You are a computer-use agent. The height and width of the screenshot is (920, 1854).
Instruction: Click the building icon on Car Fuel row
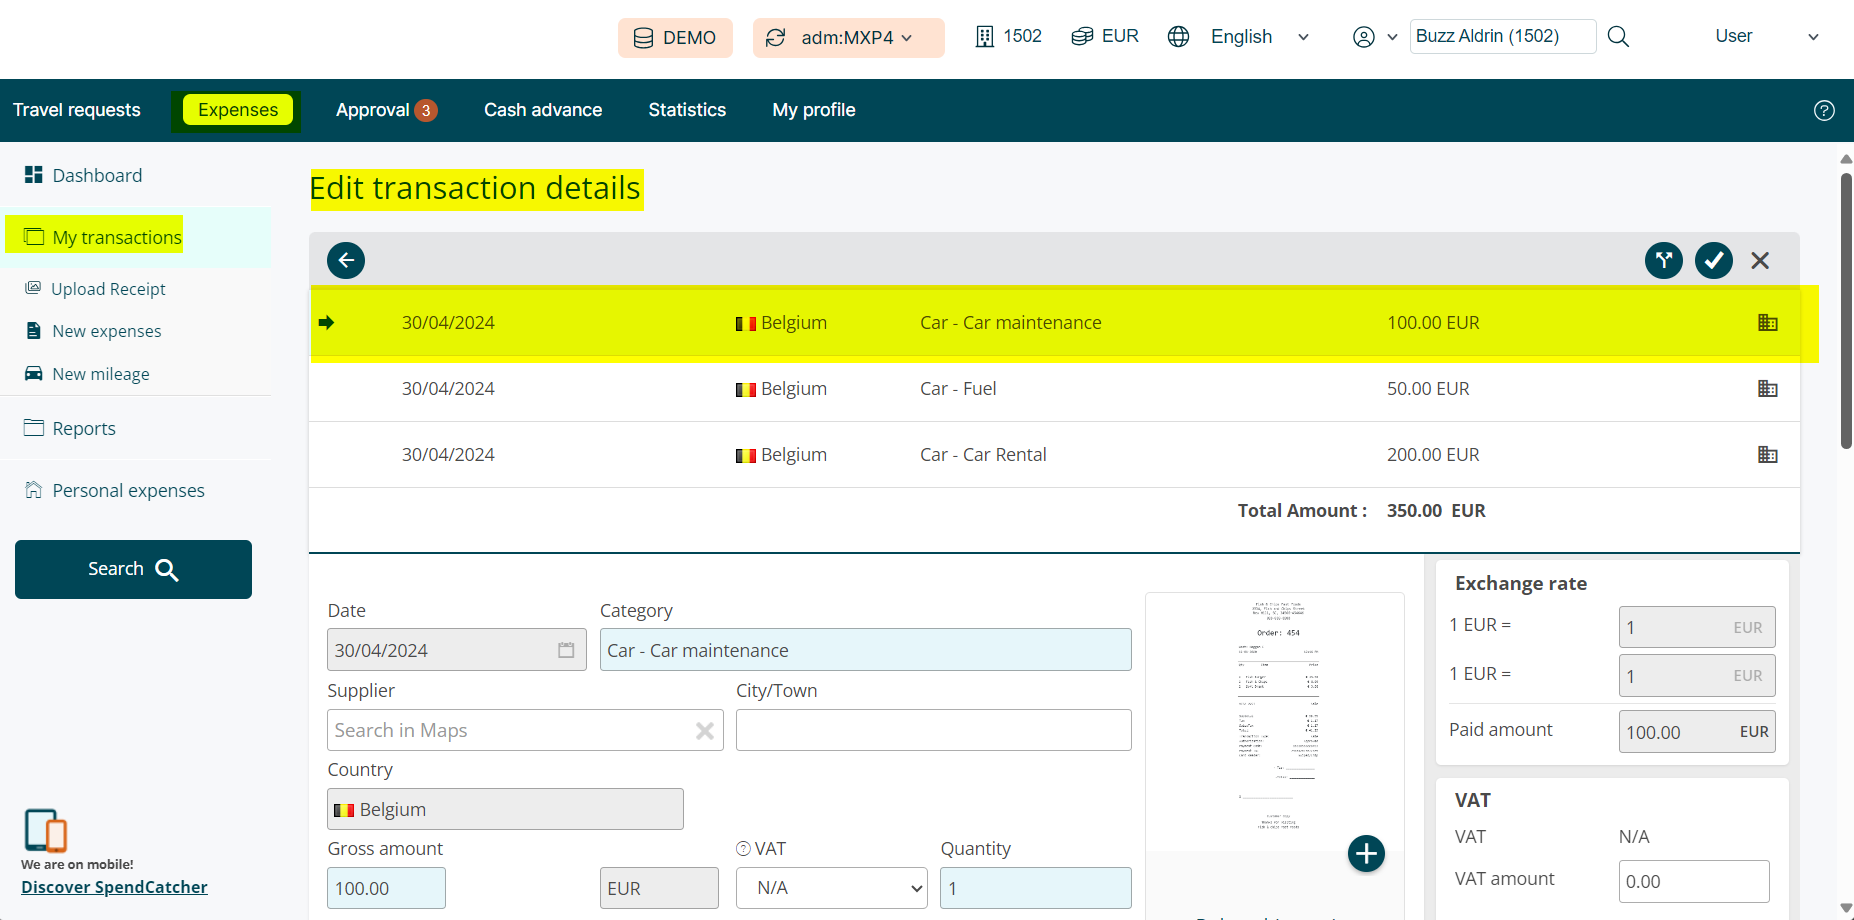coord(1767,389)
